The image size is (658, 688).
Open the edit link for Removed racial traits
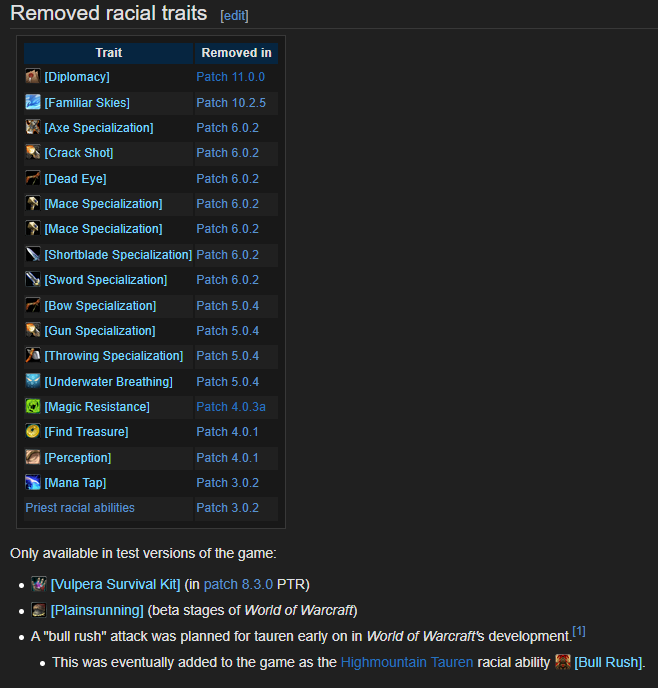(234, 16)
